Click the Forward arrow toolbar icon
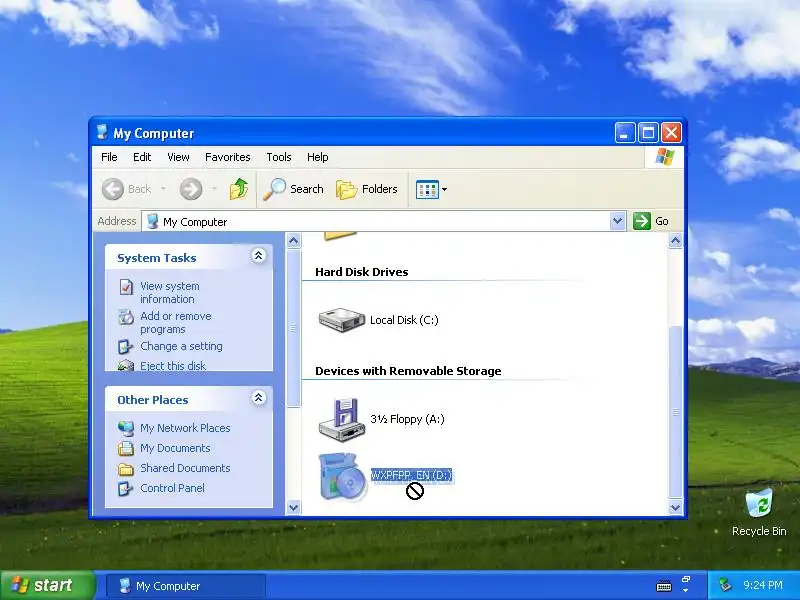 tap(191, 189)
